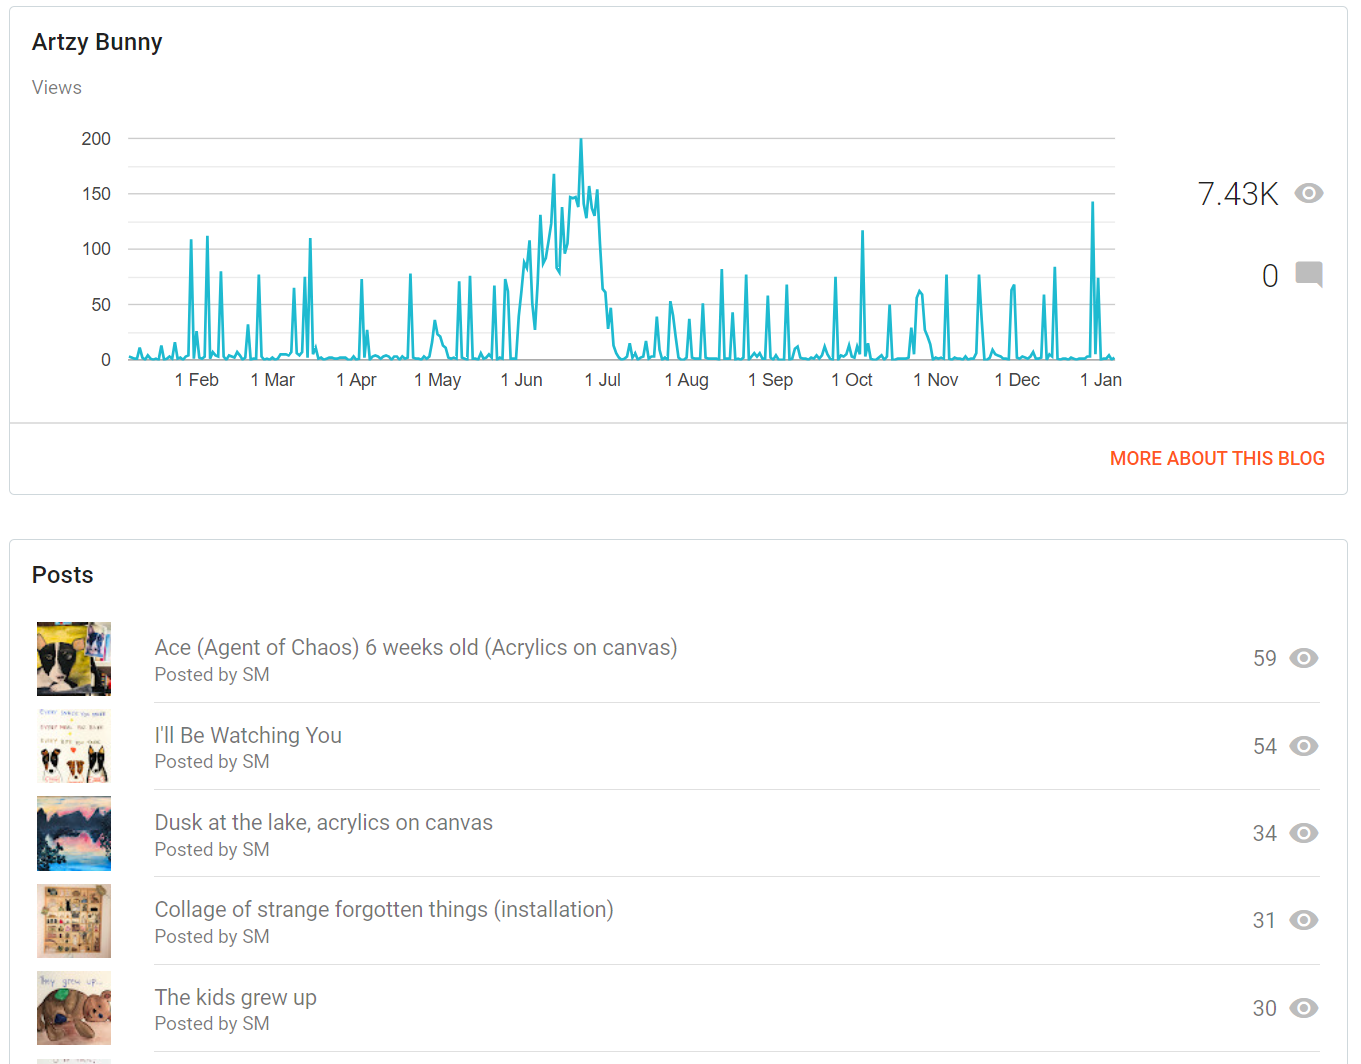Open The kids grew up post

click(x=235, y=997)
